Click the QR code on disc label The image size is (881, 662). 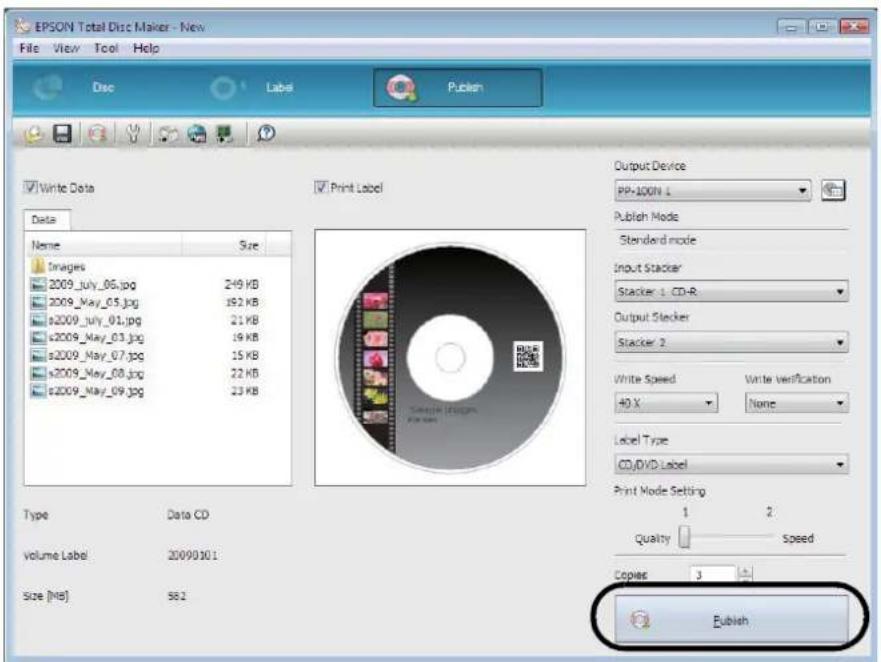point(528,356)
